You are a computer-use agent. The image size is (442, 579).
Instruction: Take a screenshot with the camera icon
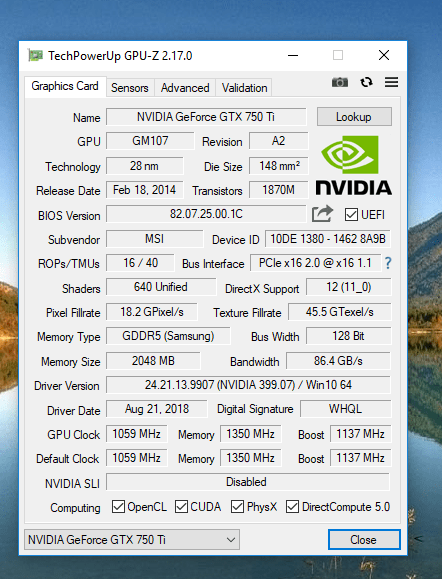[x=340, y=82]
